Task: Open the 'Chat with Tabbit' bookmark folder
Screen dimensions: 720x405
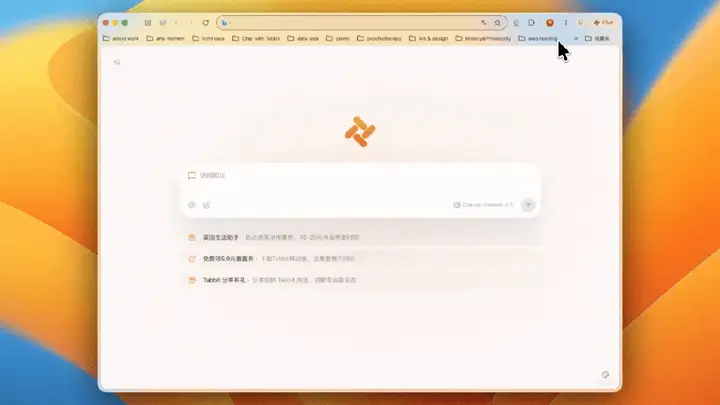Action: tap(256, 39)
